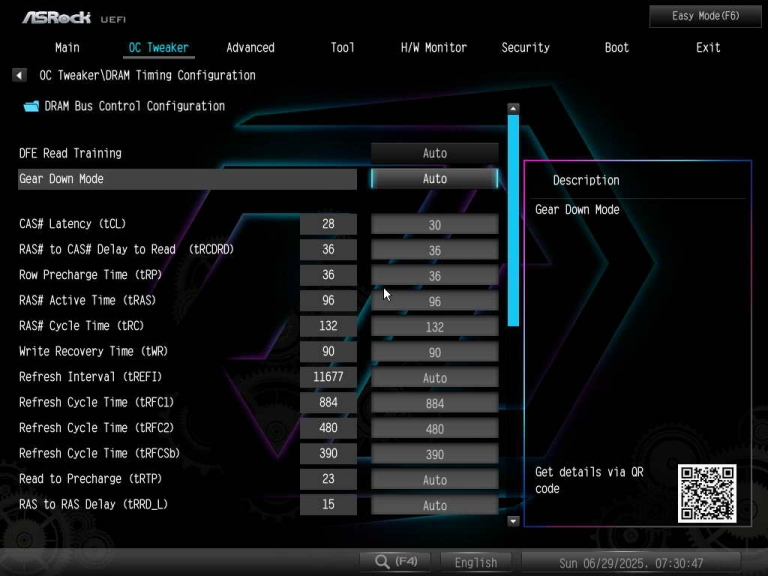Screen dimensions: 768x576
Task: Select RAS# to CAS# Delay to Read label
Action: click(126, 249)
